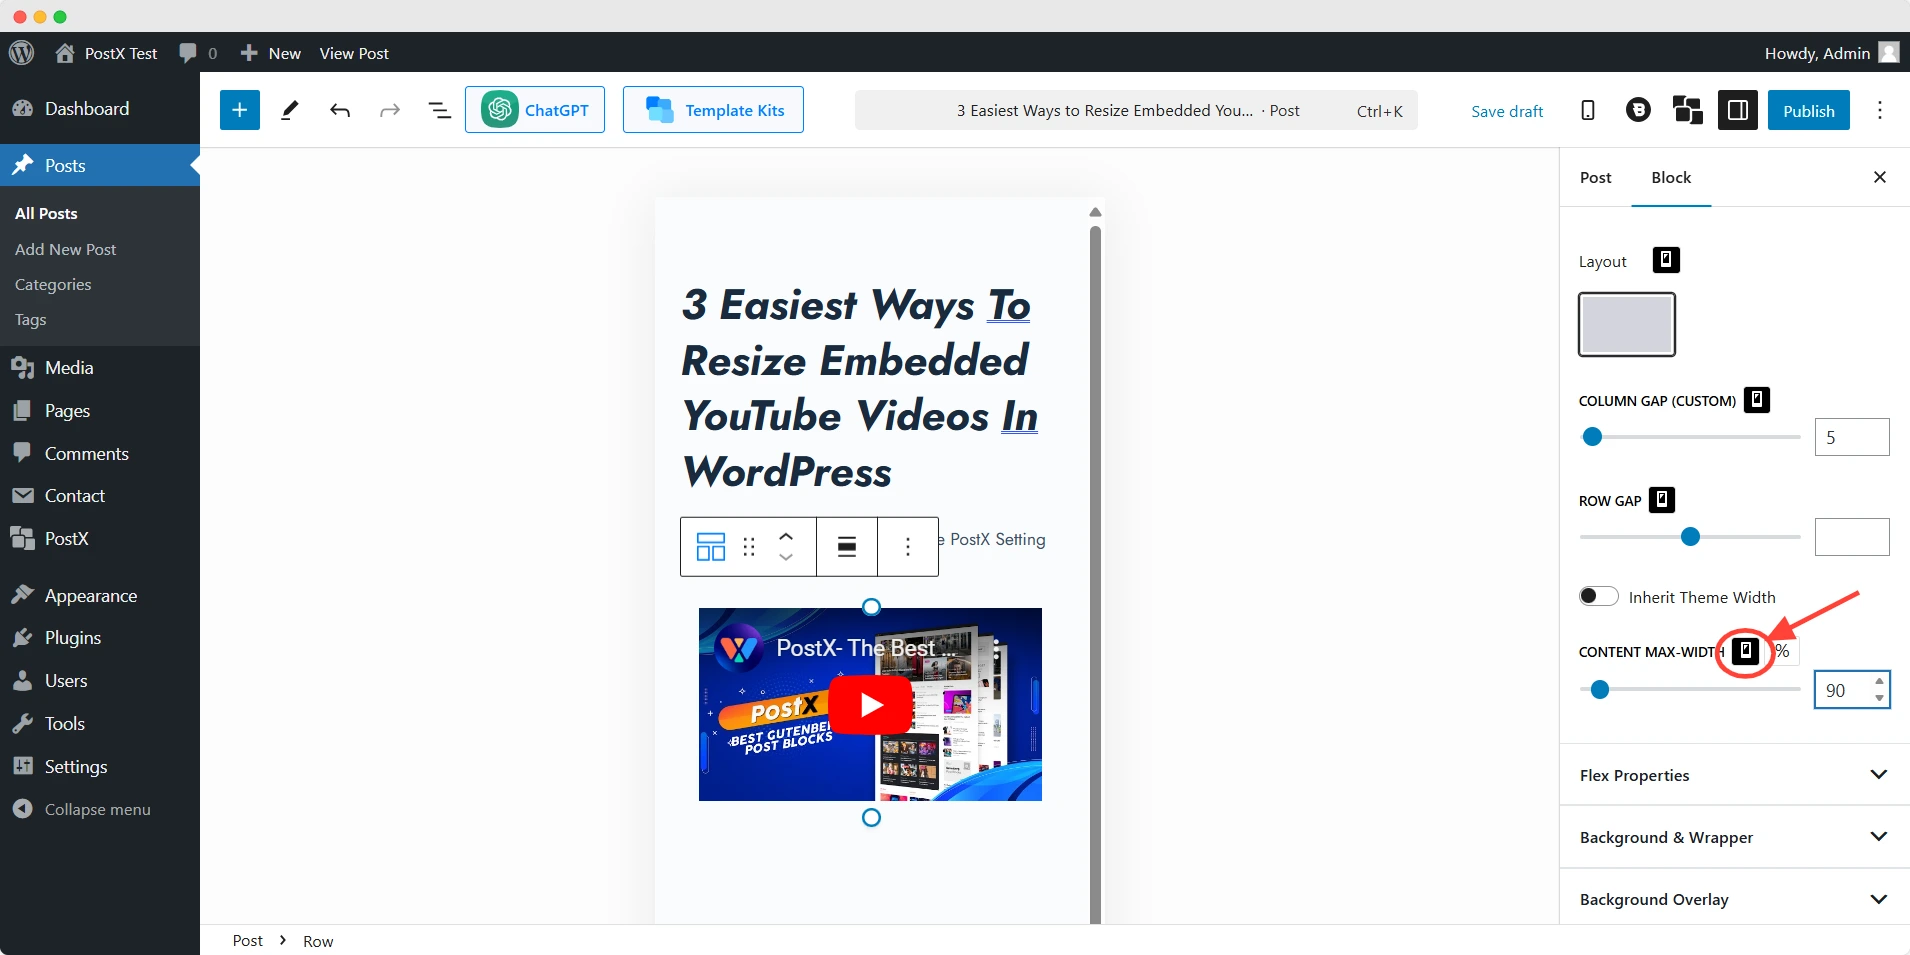
Task: Select the single-column layout thumbnail
Action: coord(1627,324)
